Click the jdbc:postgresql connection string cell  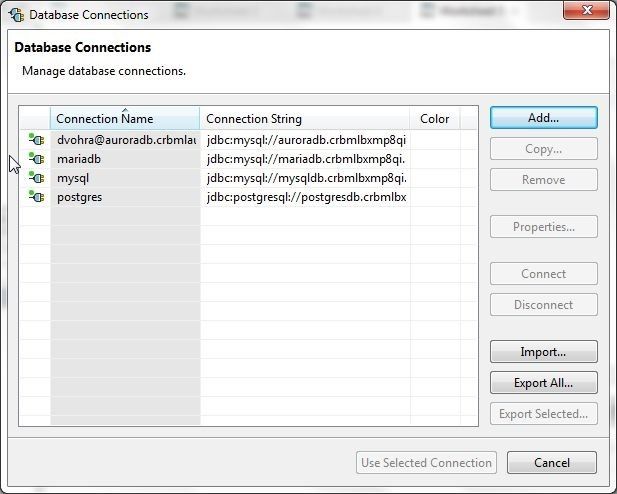305,197
